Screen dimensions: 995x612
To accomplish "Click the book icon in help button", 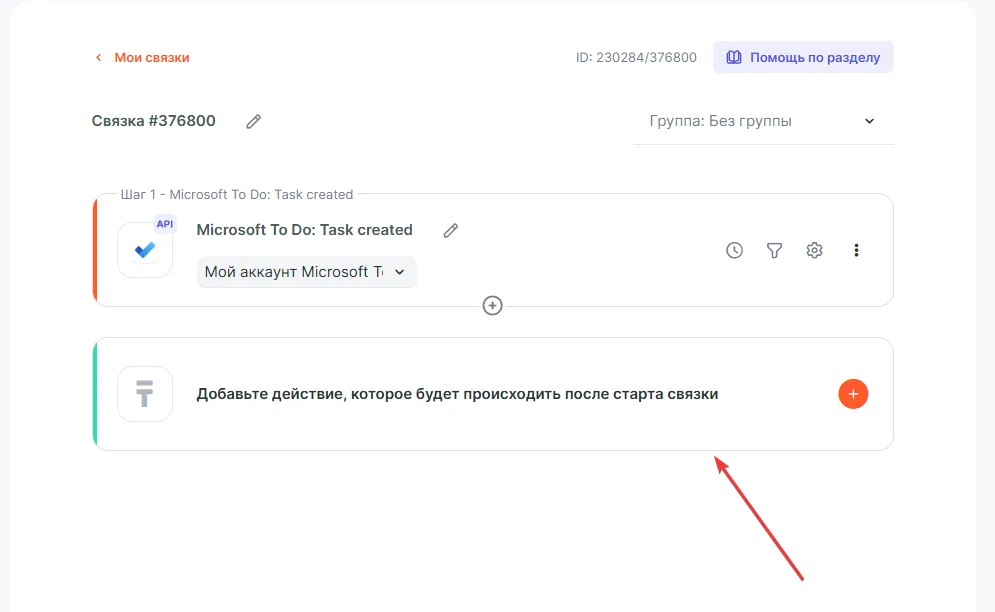I will tap(734, 57).
